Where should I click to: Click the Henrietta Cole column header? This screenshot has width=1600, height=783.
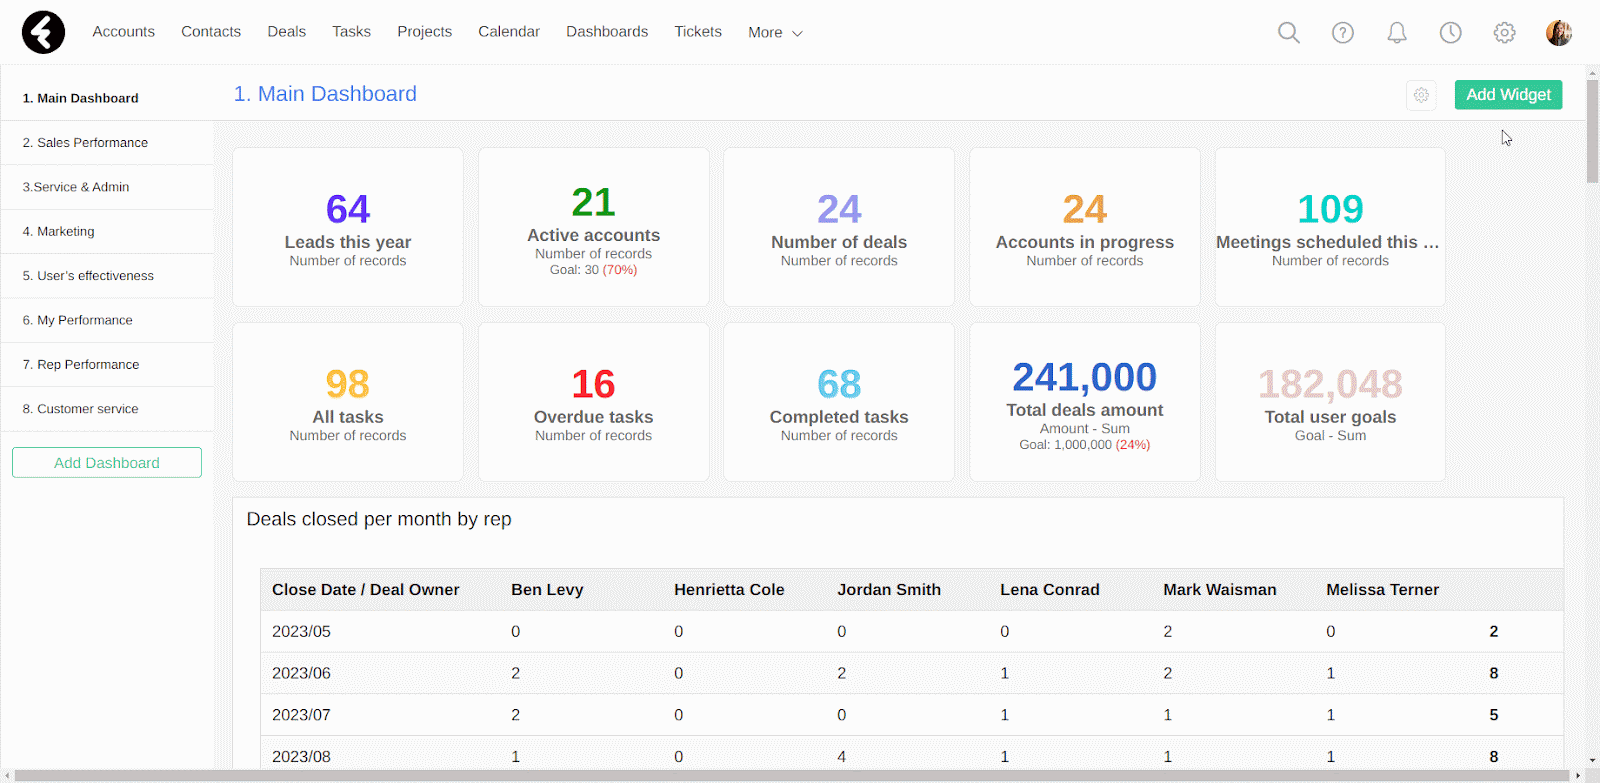click(729, 590)
